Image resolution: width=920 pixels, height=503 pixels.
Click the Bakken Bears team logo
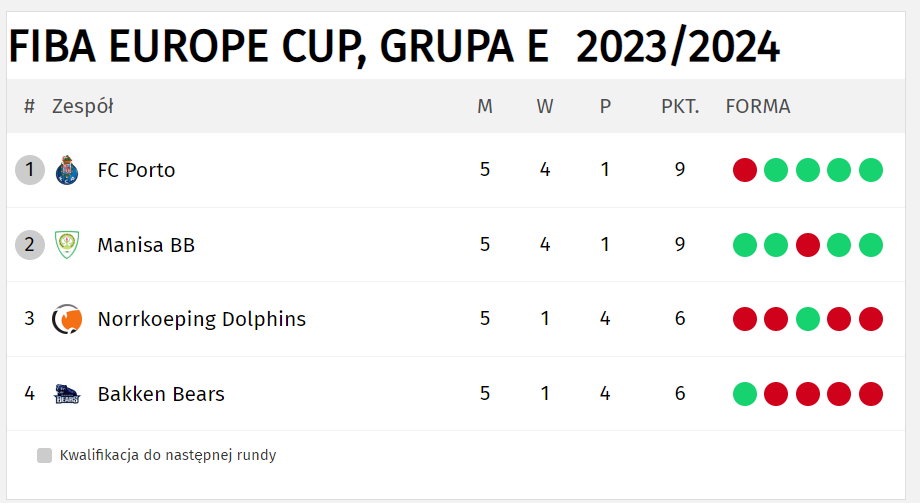coord(67,394)
